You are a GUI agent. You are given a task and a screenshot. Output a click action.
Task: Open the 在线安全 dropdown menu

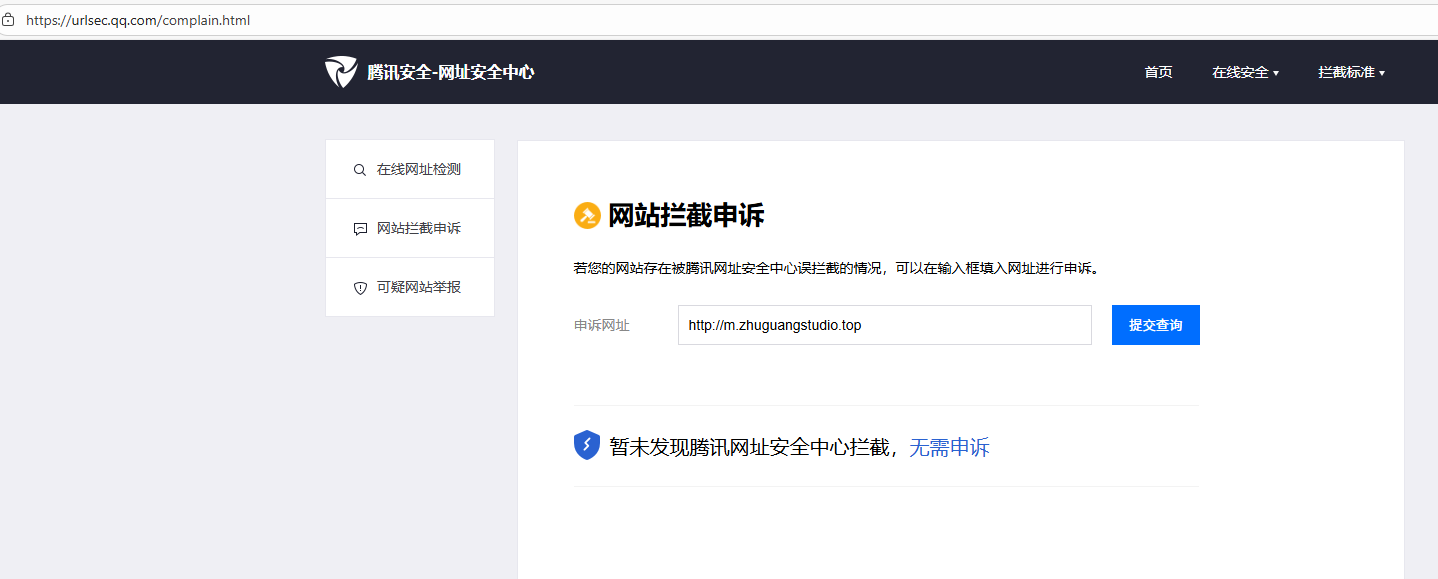(1245, 72)
